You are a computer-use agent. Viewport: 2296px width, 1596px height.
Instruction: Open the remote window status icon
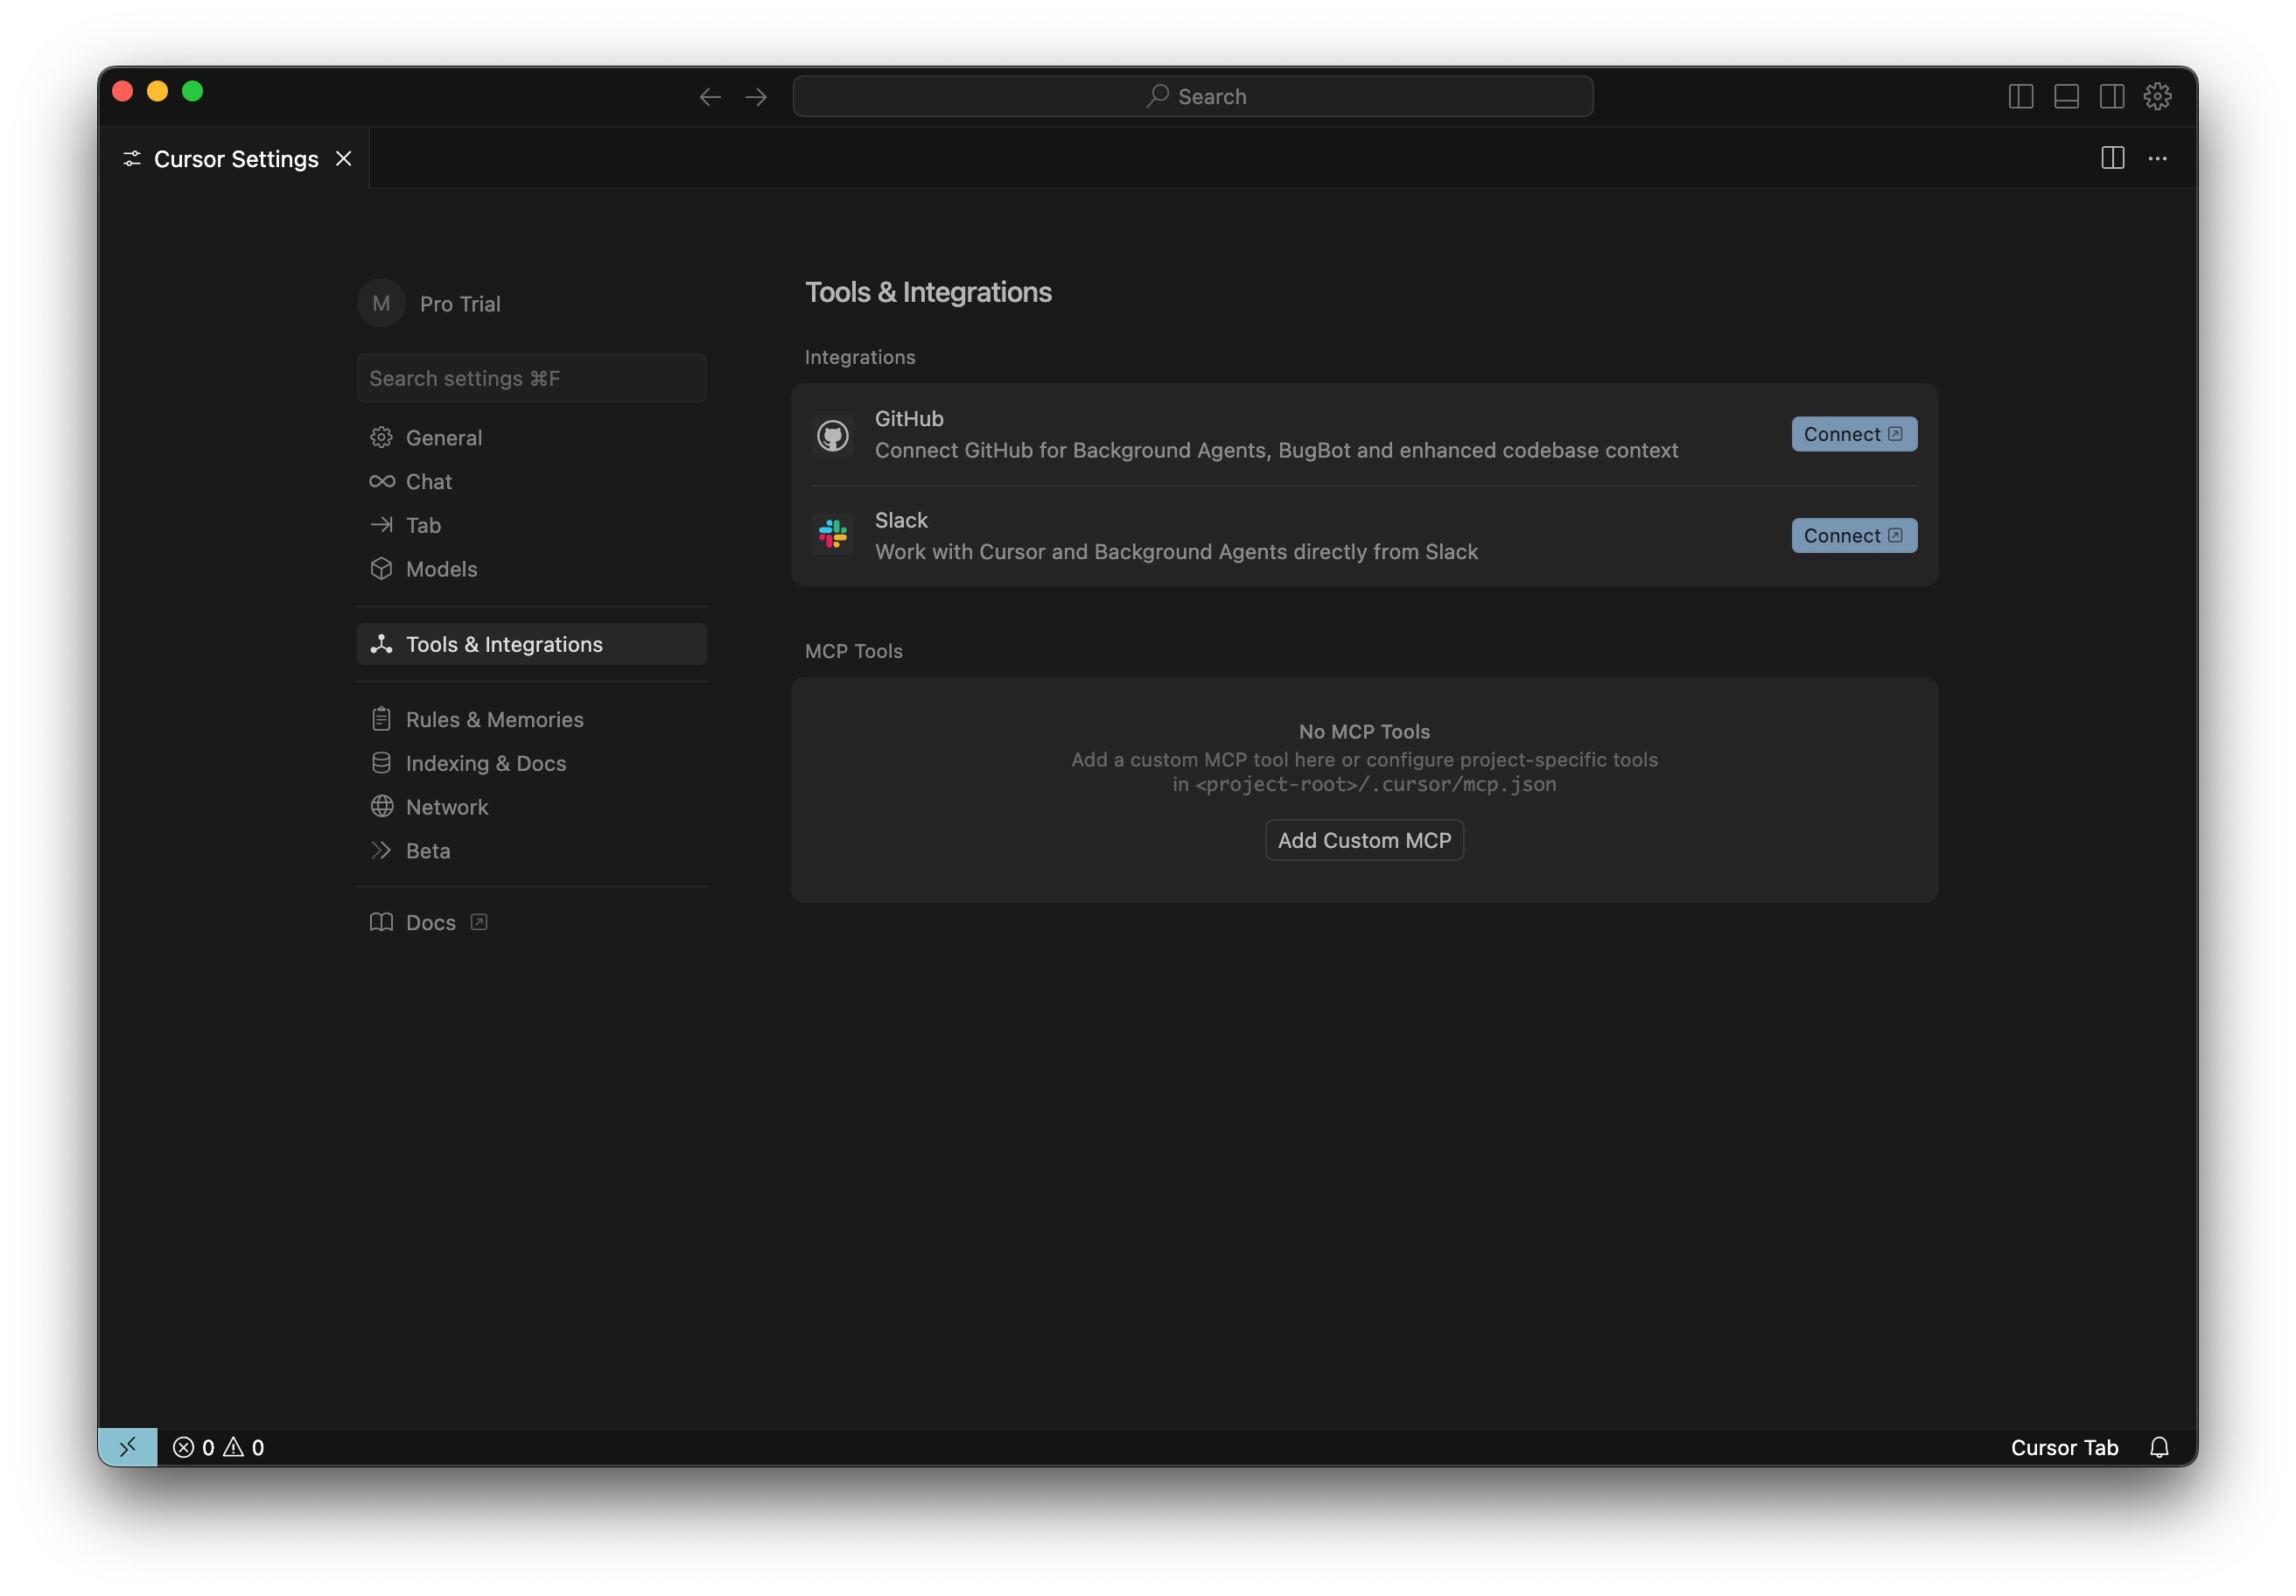[x=127, y=1447]
